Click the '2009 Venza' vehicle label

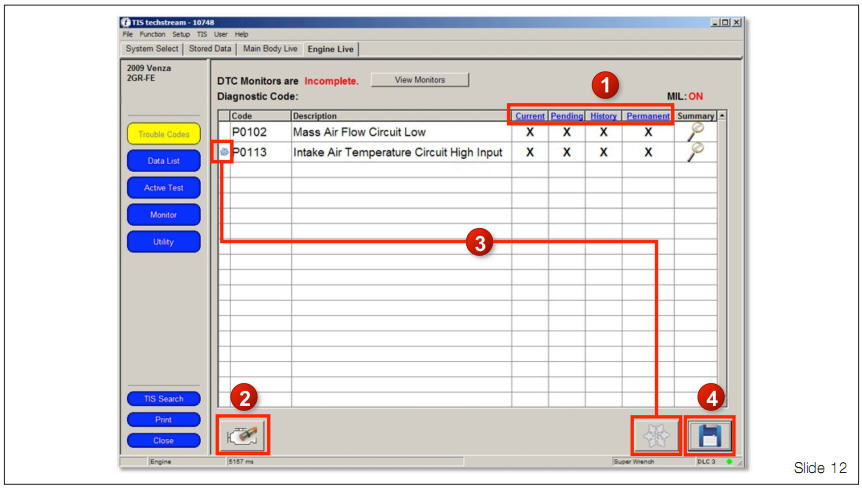click(x=149, y=68)
